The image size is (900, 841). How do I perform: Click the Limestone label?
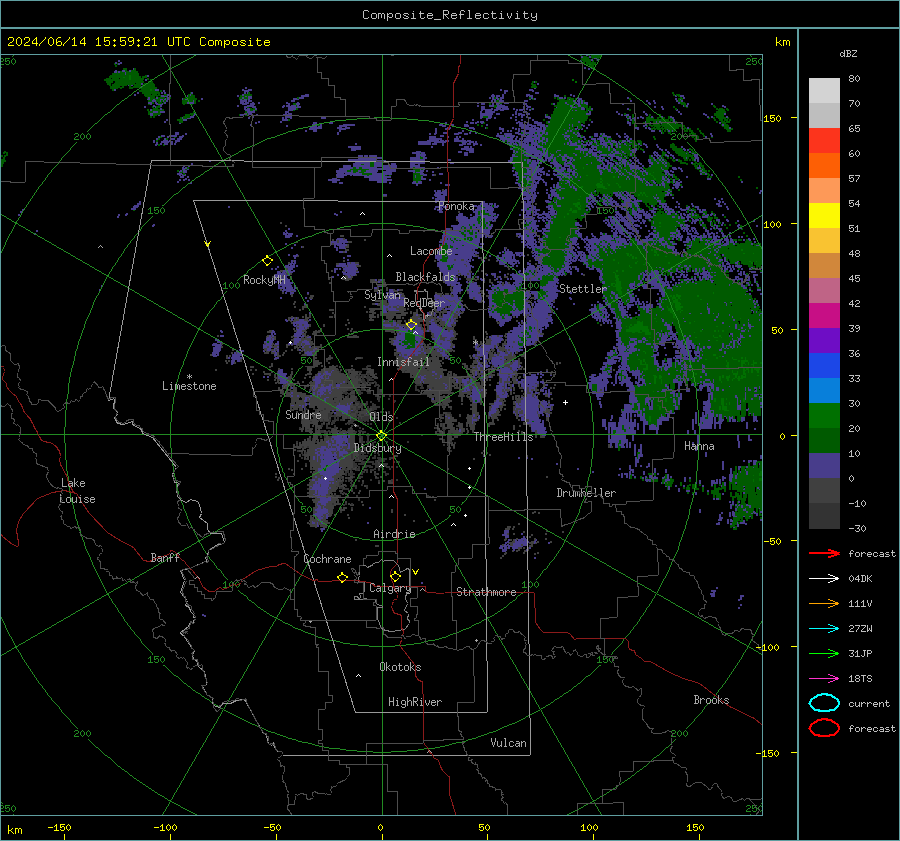(189, 386)
